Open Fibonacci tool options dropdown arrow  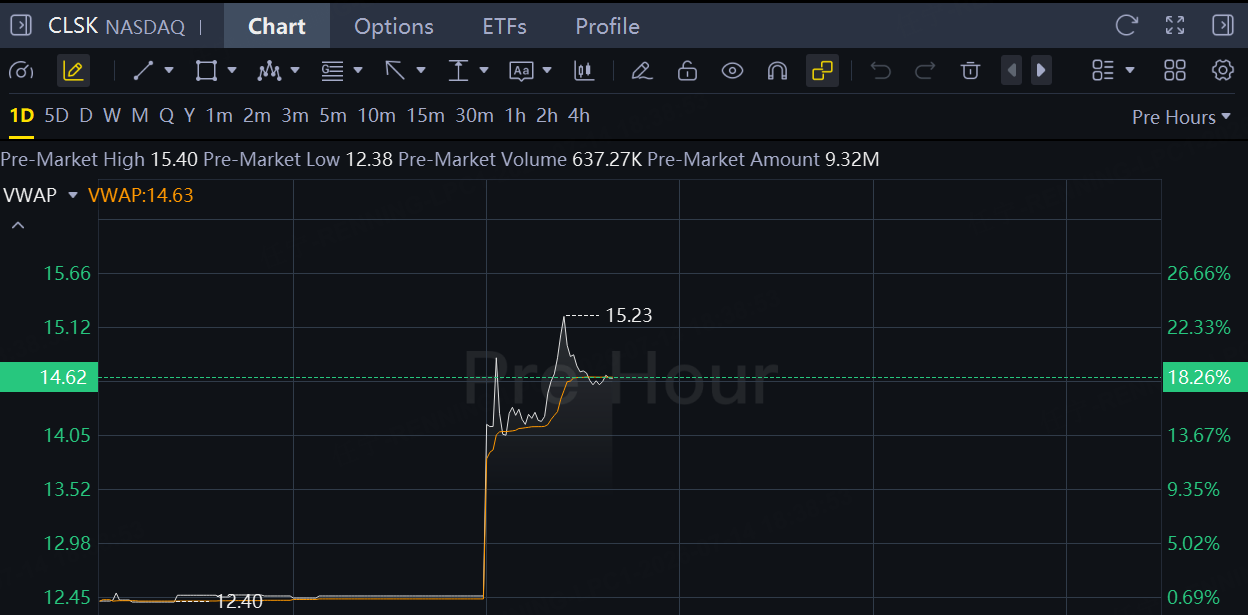point(358,71)
